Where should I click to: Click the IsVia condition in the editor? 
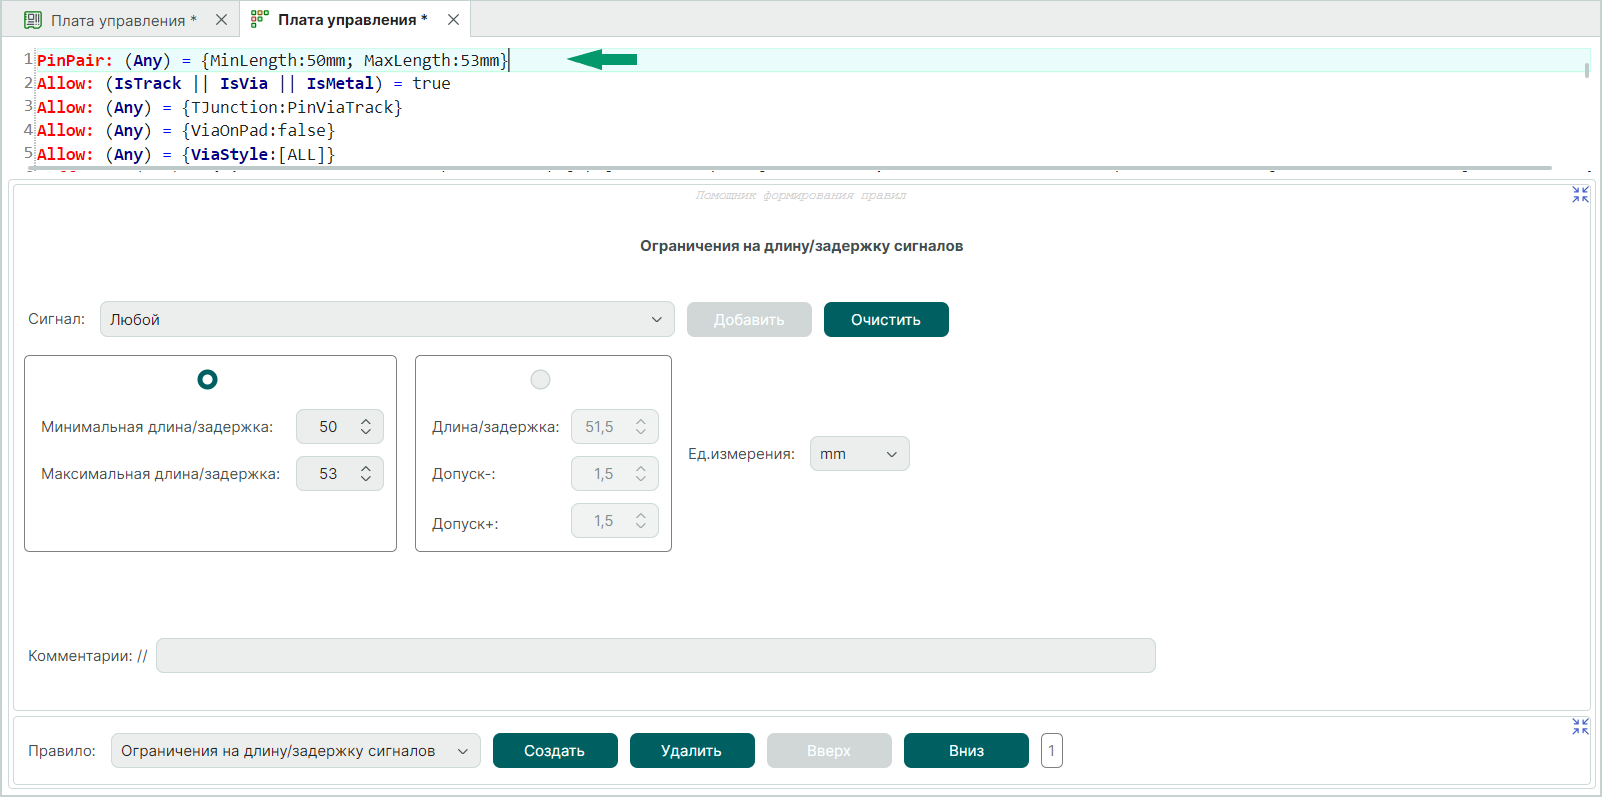coord(244,84)
